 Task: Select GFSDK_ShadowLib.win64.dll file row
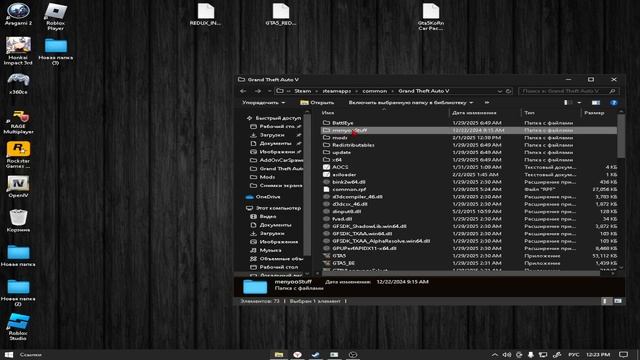[469, 226]
